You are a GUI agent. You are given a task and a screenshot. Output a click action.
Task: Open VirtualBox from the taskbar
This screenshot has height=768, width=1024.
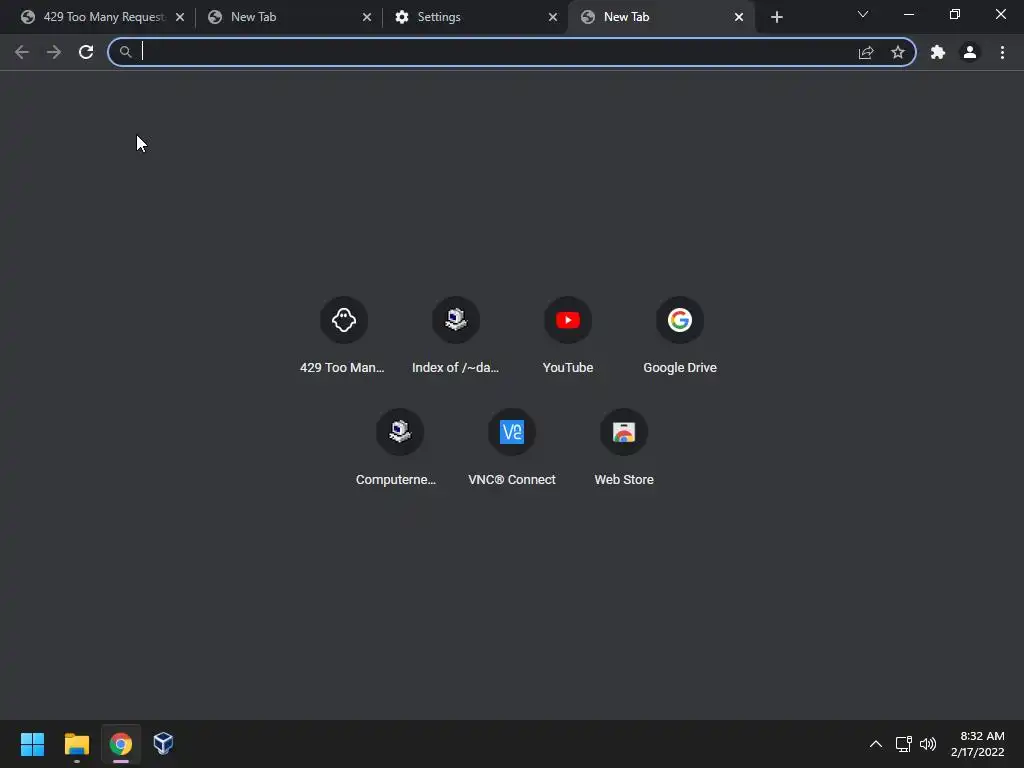[163, 744]
